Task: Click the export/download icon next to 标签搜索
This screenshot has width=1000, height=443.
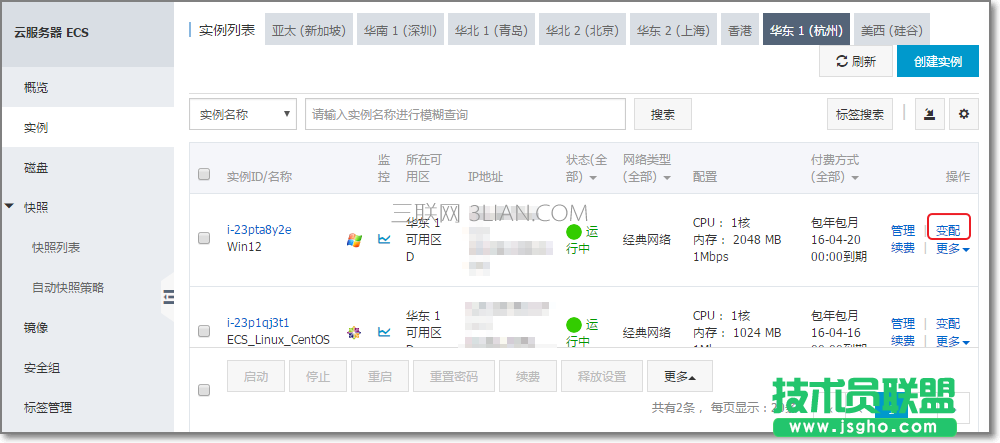Action: [x=929, y=115]
